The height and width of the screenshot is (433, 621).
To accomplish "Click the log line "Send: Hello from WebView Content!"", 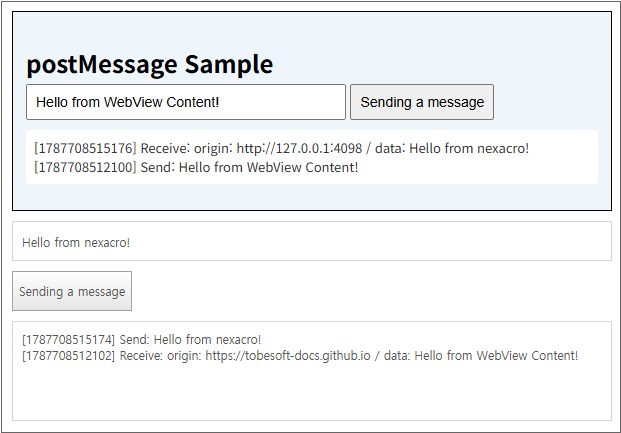I will 196,167.
